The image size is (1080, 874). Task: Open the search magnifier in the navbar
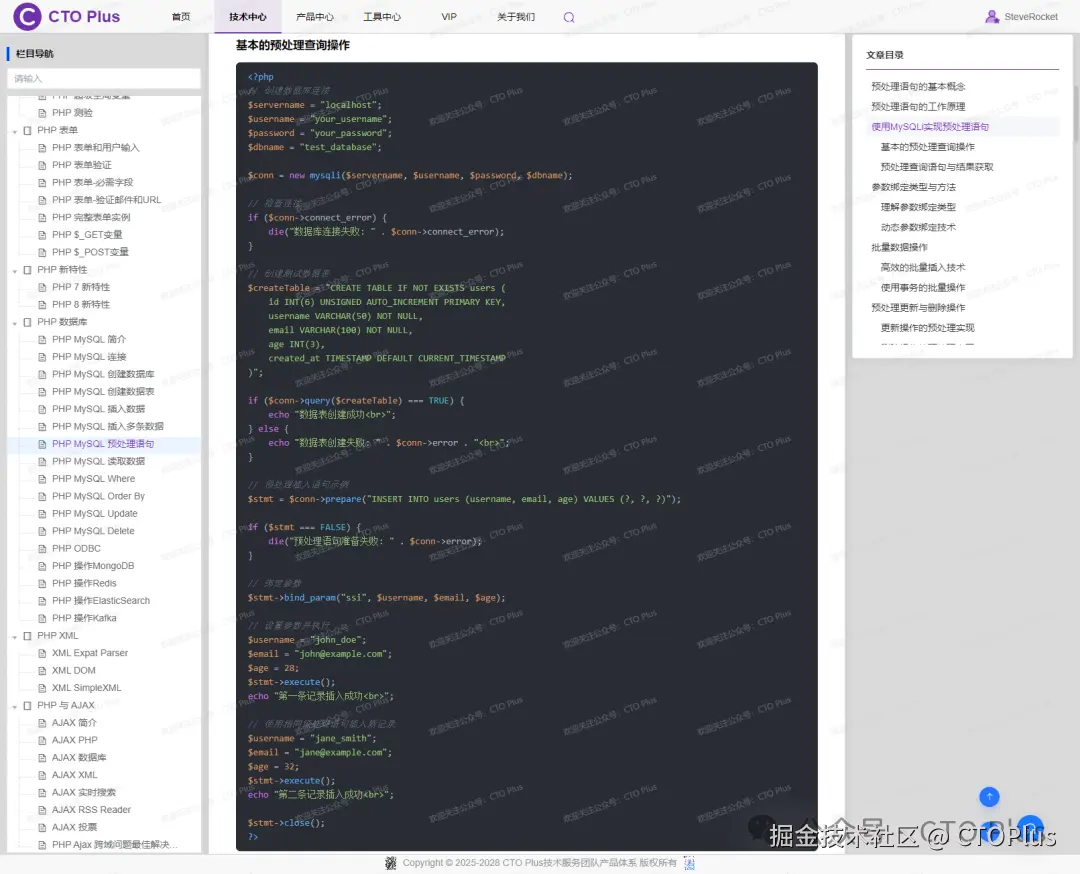point(569,17)
